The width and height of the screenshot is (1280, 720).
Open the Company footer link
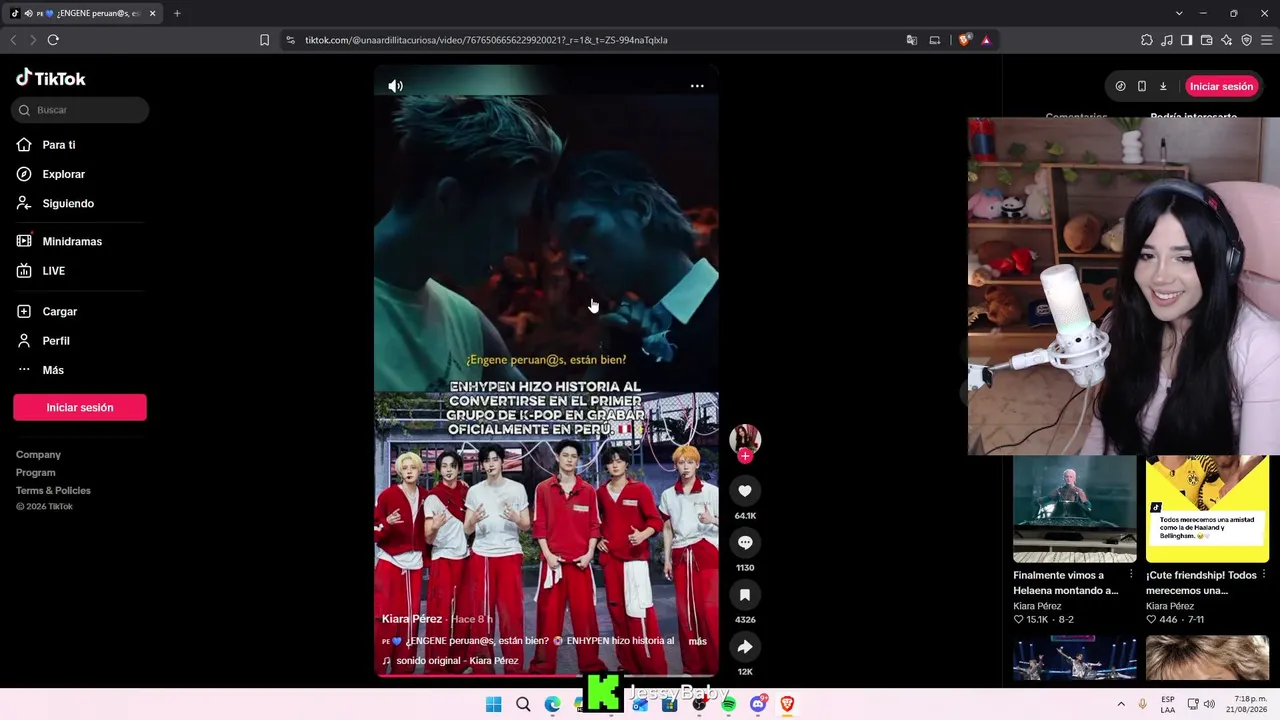[x=38, y=455]
